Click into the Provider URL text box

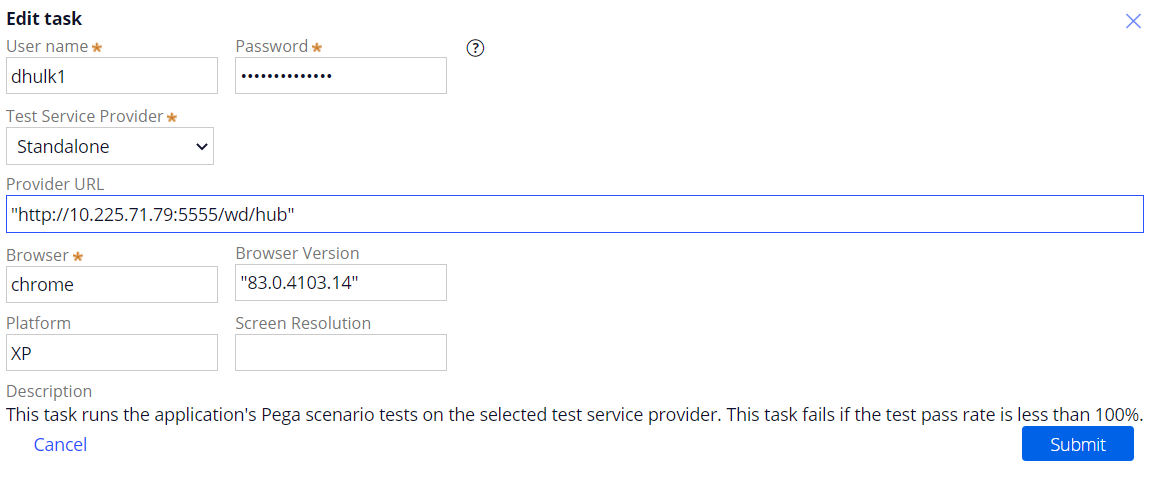tap(575, 214)
